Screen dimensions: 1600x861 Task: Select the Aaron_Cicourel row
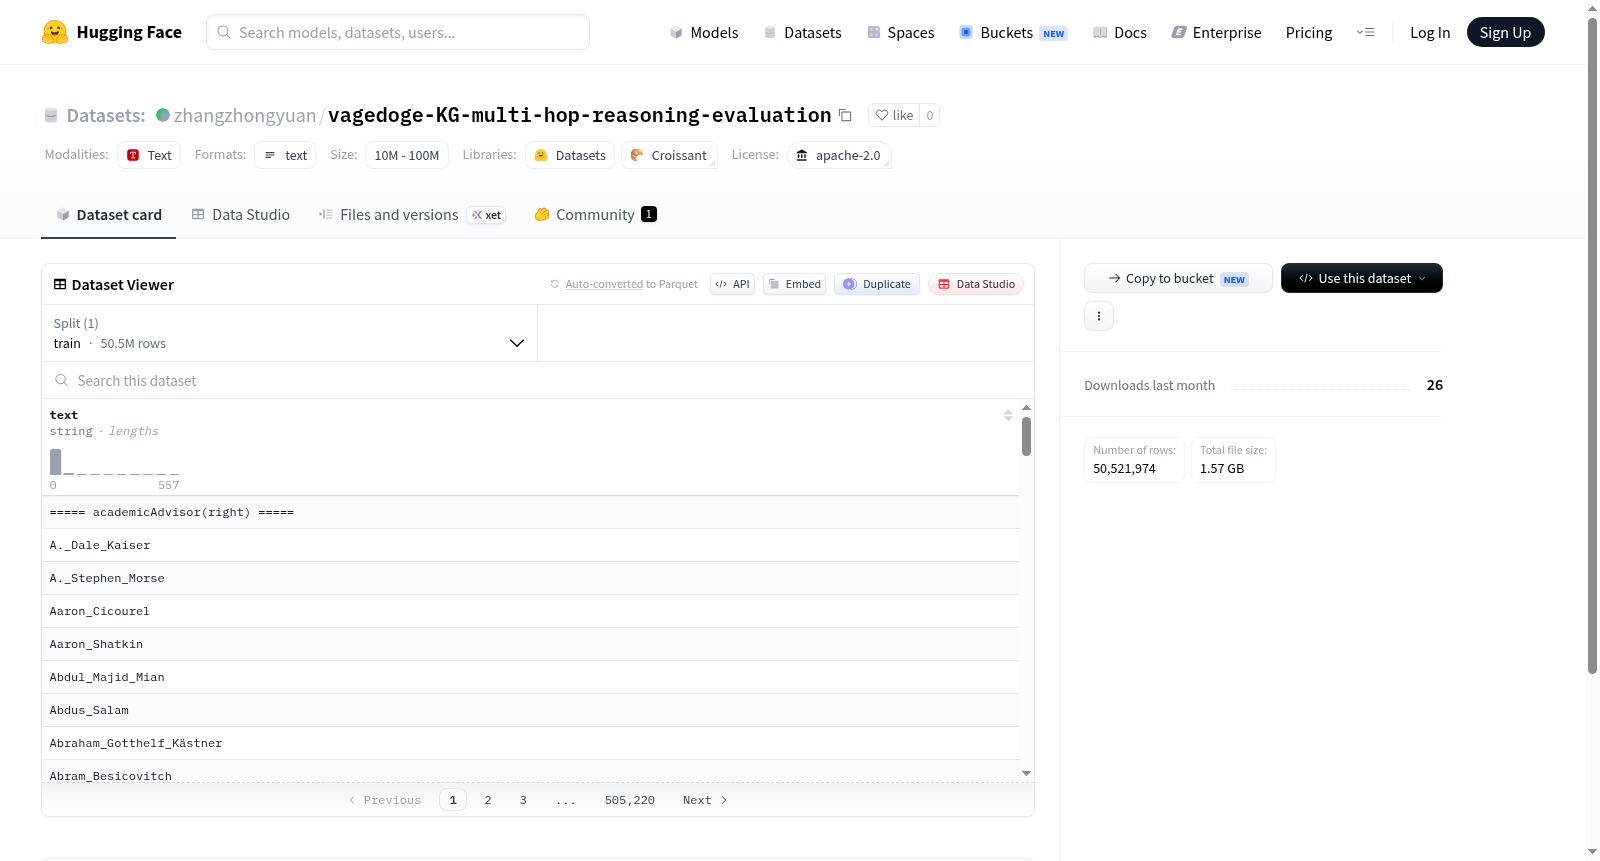[x=530, y=611]
